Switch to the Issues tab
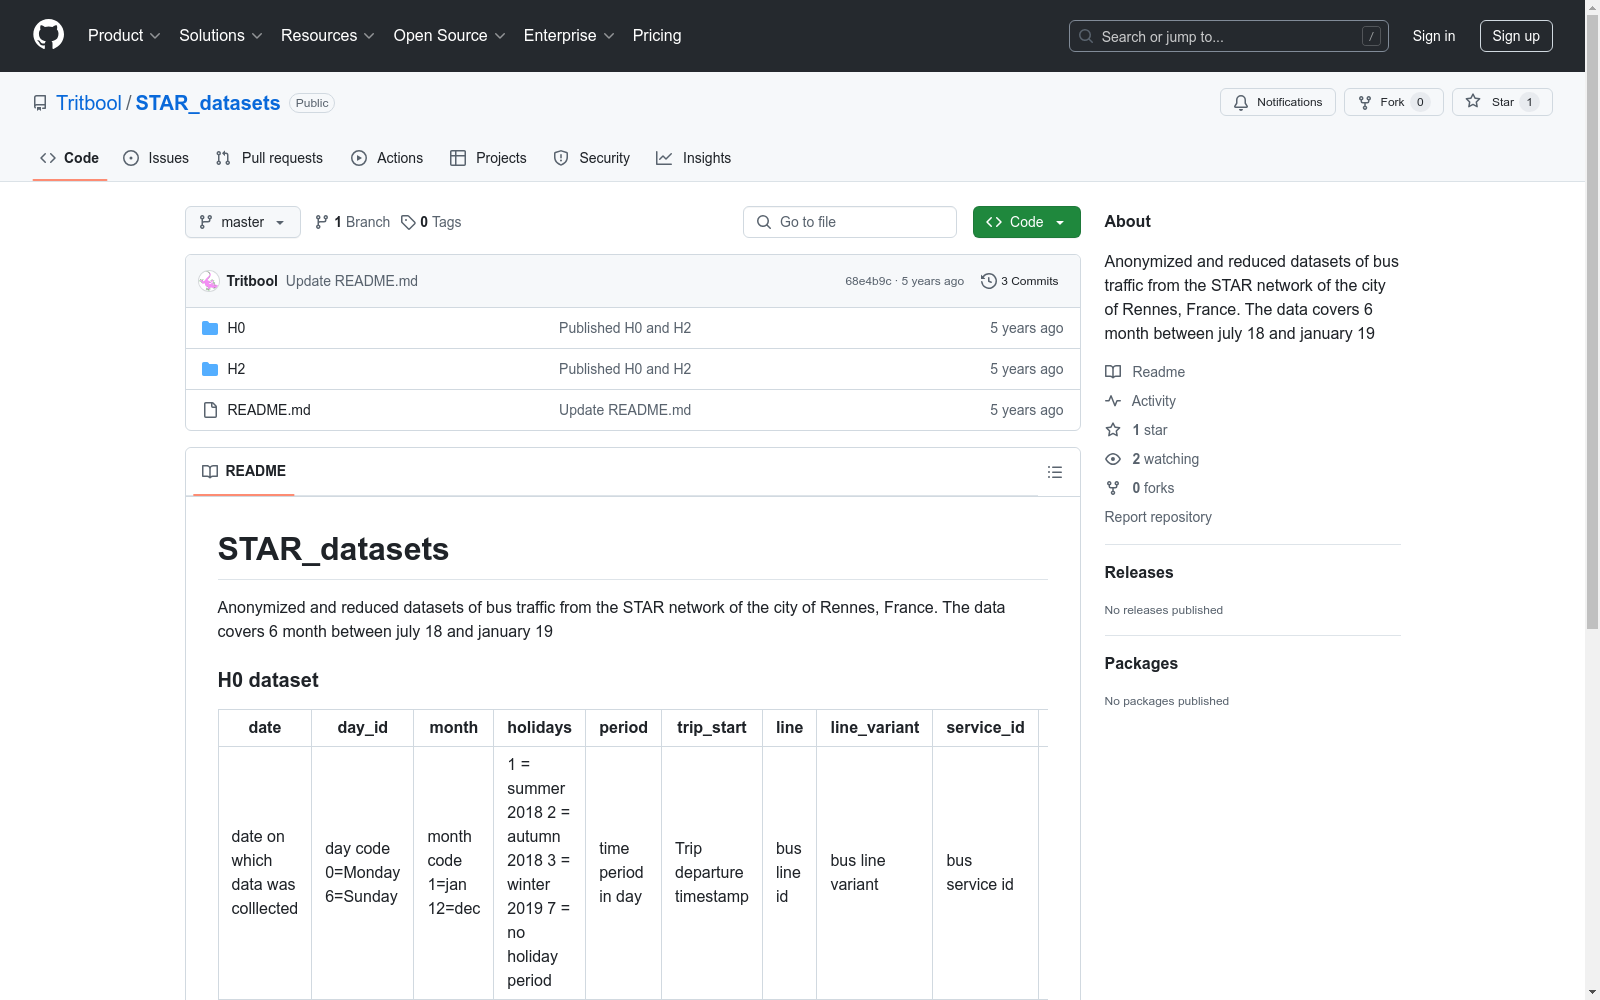1600x1000 pixels. coord(156,158)
